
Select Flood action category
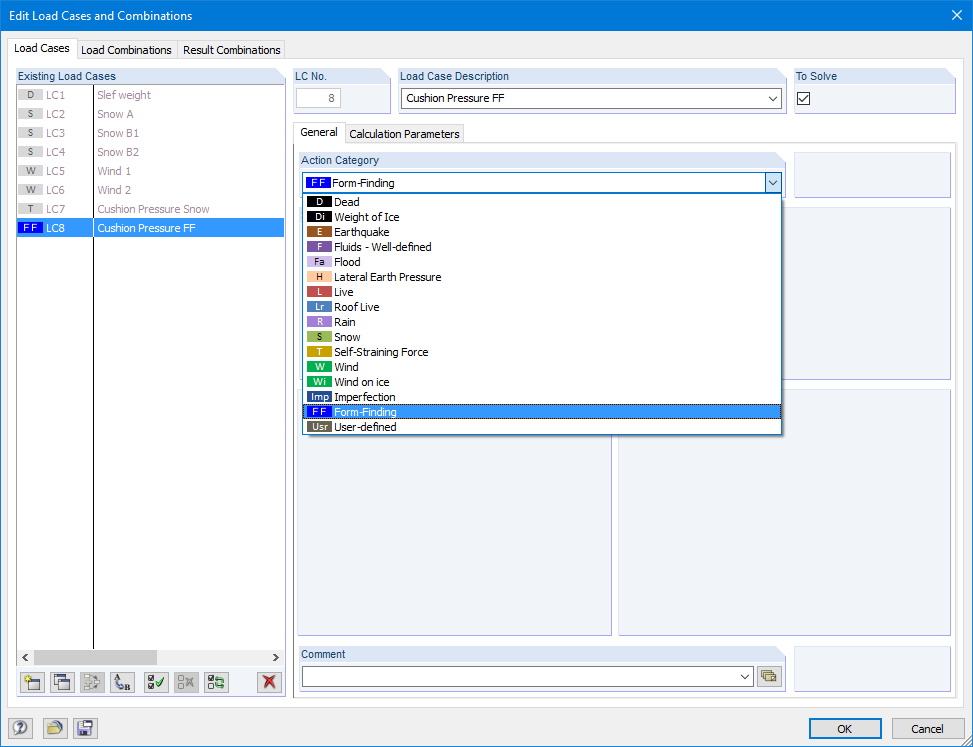(x=542, y=262)
